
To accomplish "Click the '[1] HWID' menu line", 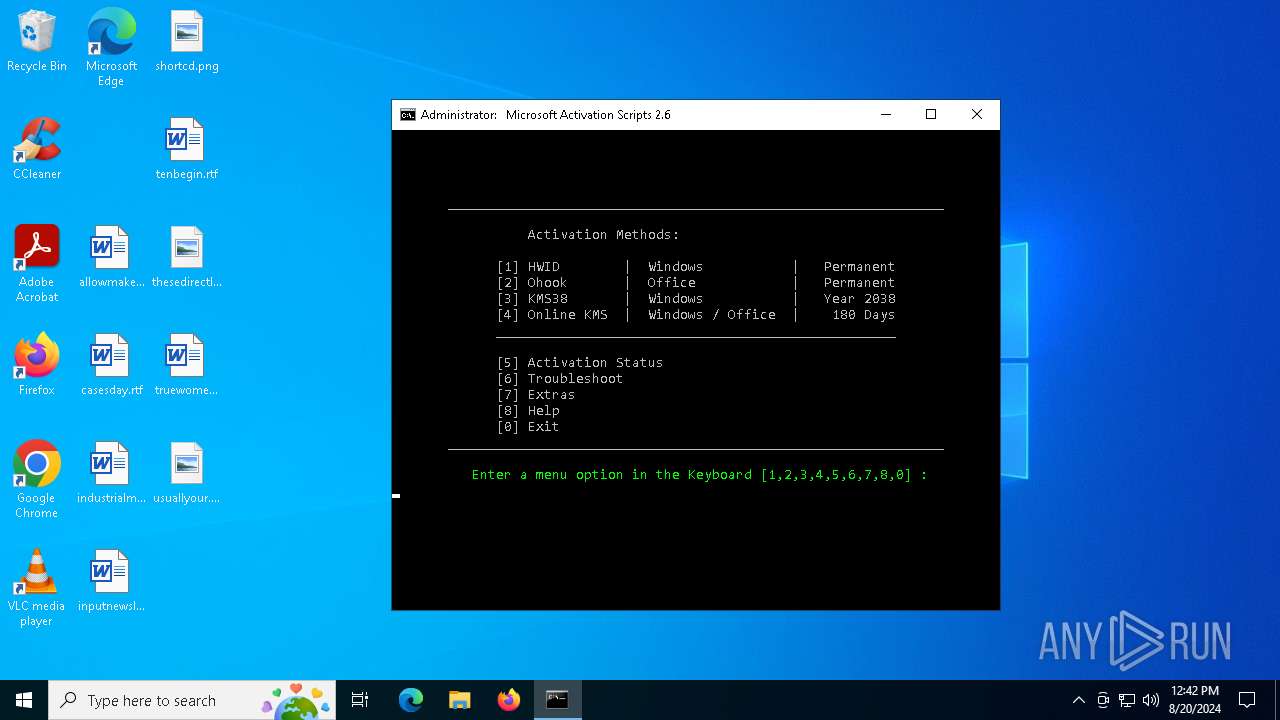I will point(696,267).
